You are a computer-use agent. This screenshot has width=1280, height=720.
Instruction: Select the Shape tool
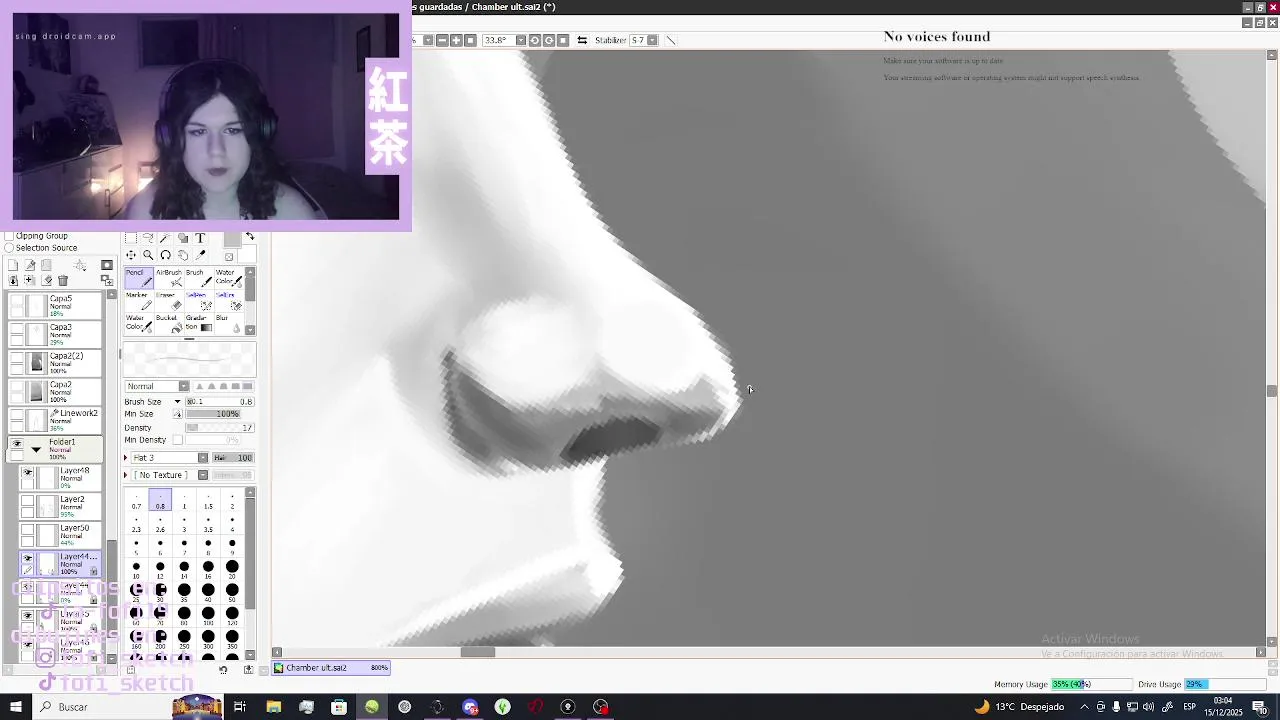click(183, 238)
